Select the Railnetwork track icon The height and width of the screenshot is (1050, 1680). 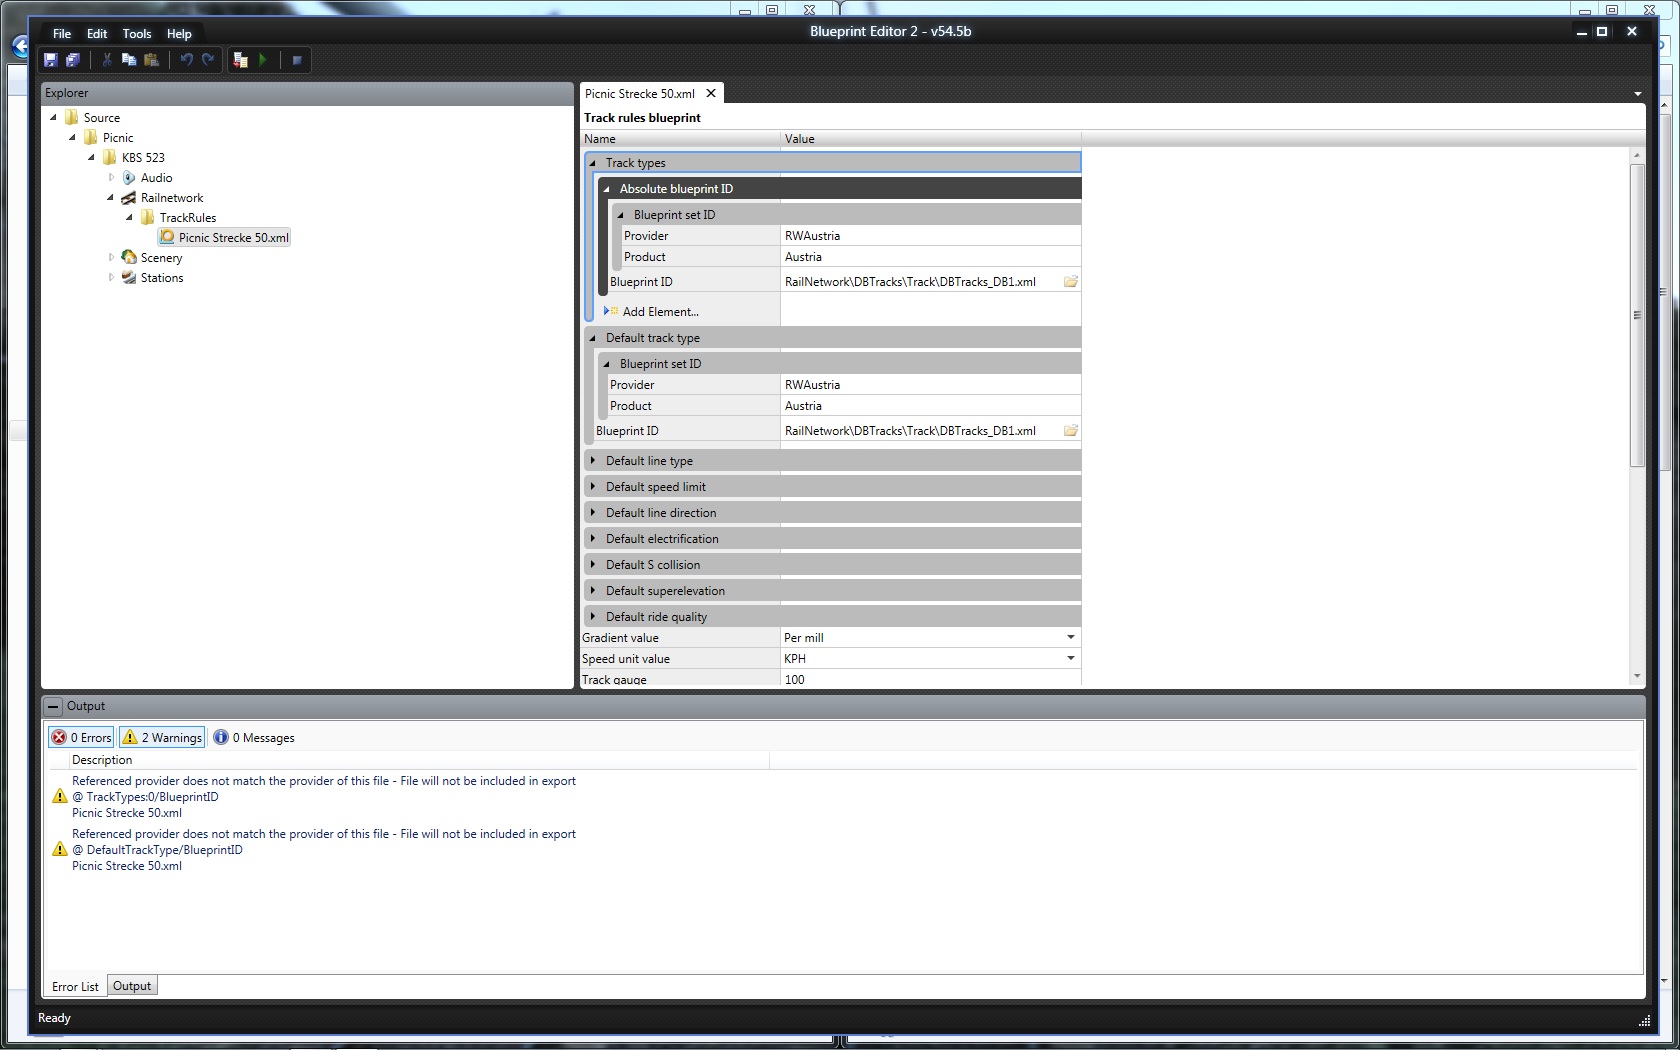click(129, 197)
